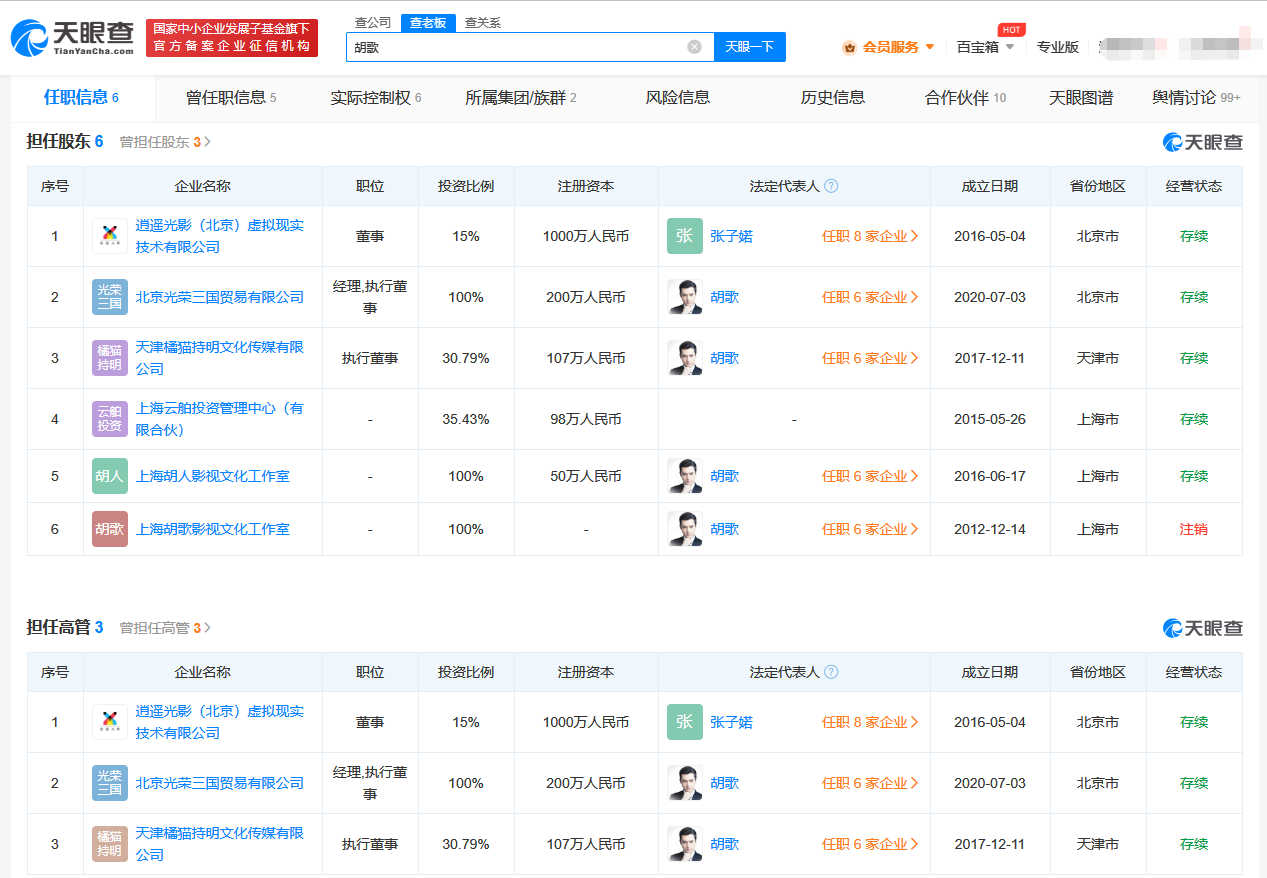Expand 曾担任高管 3 list
The image size is (1267, 878).
pyautogui.click(x=165, y=628)
